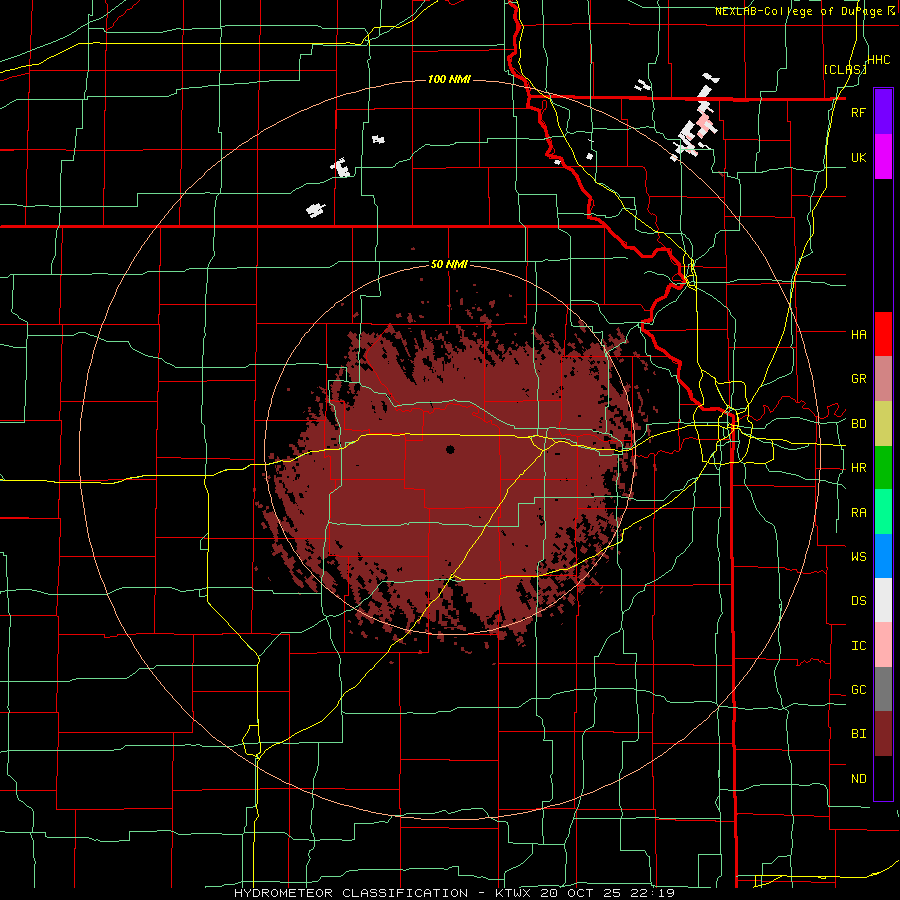Image resolution: width=900 pixels, height=900 pixels.
Task: Click the RF legend label
Action: pyautogui.click(x=858, y=112)
